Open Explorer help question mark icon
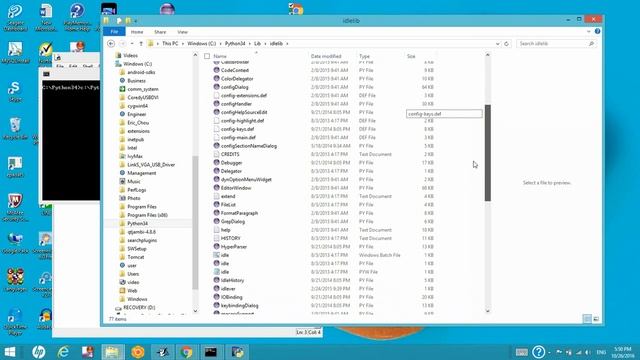This screenshot has height=360, width=640. (x=598, y=31)
